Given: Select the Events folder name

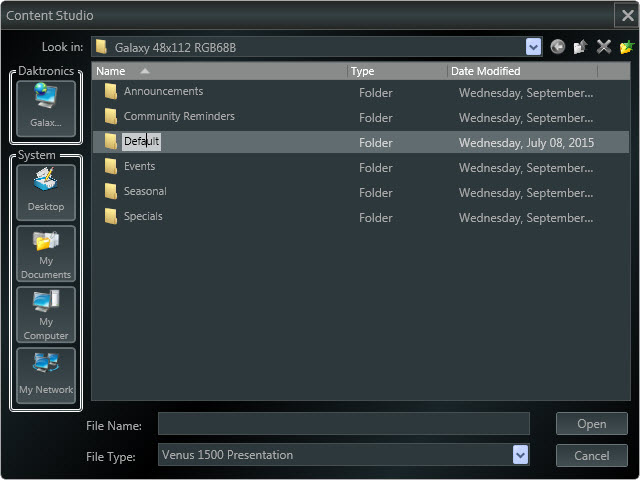Looking at the screenshot, I should coord(139,166).
